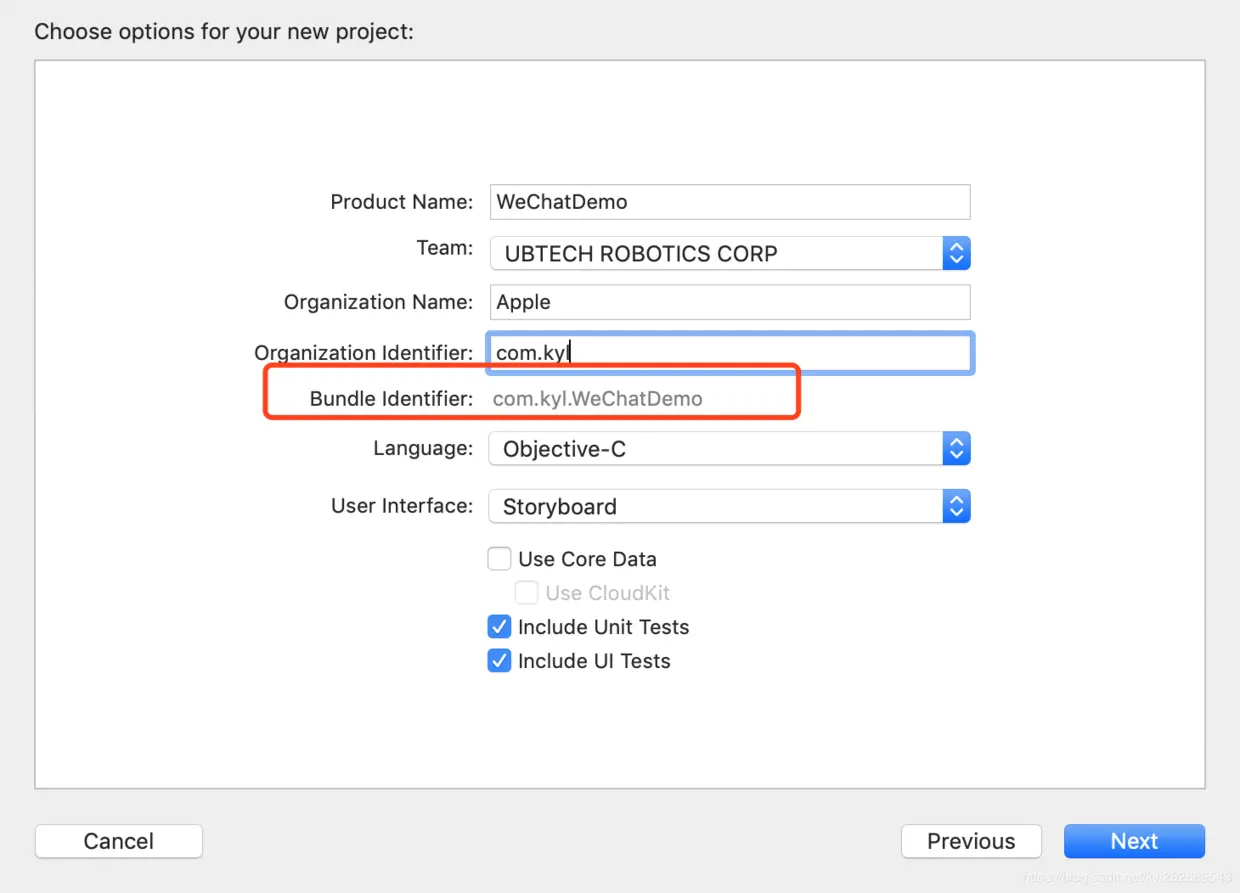
Task: Click the Include UI Tests label
Action: click(x=594, y=661)
